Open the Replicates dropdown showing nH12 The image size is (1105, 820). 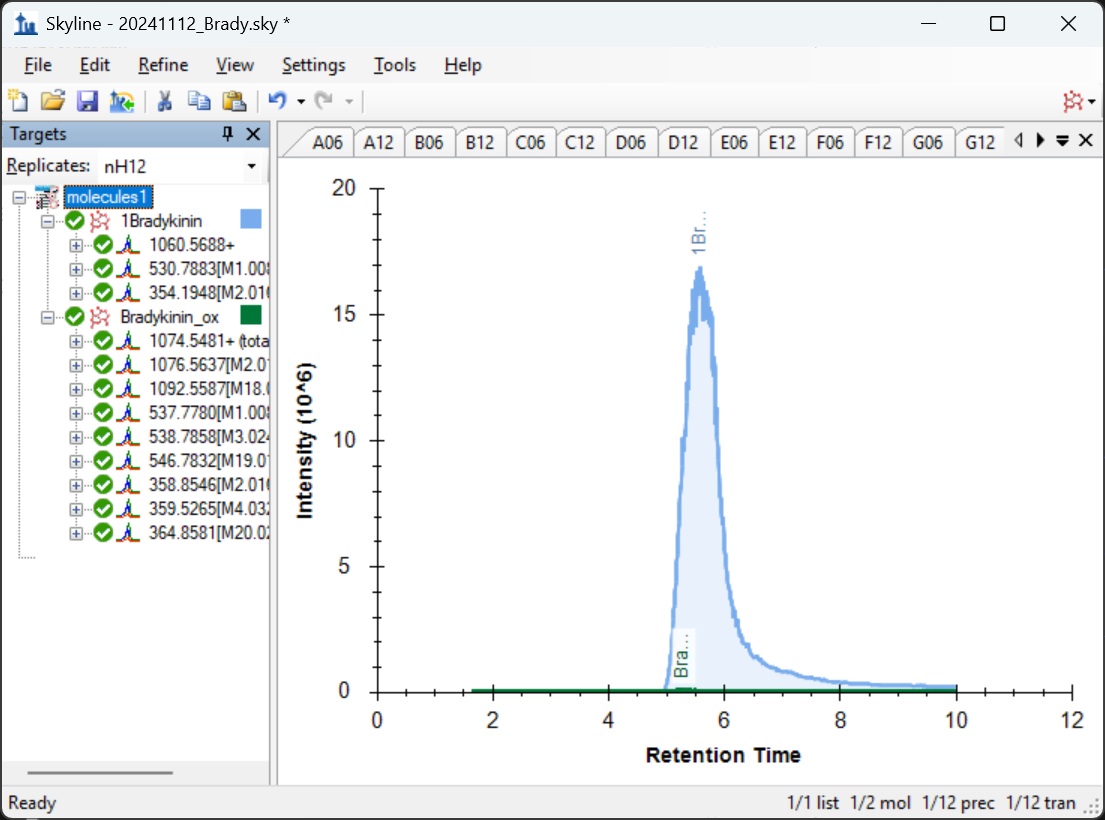click(x=251, y=166)
